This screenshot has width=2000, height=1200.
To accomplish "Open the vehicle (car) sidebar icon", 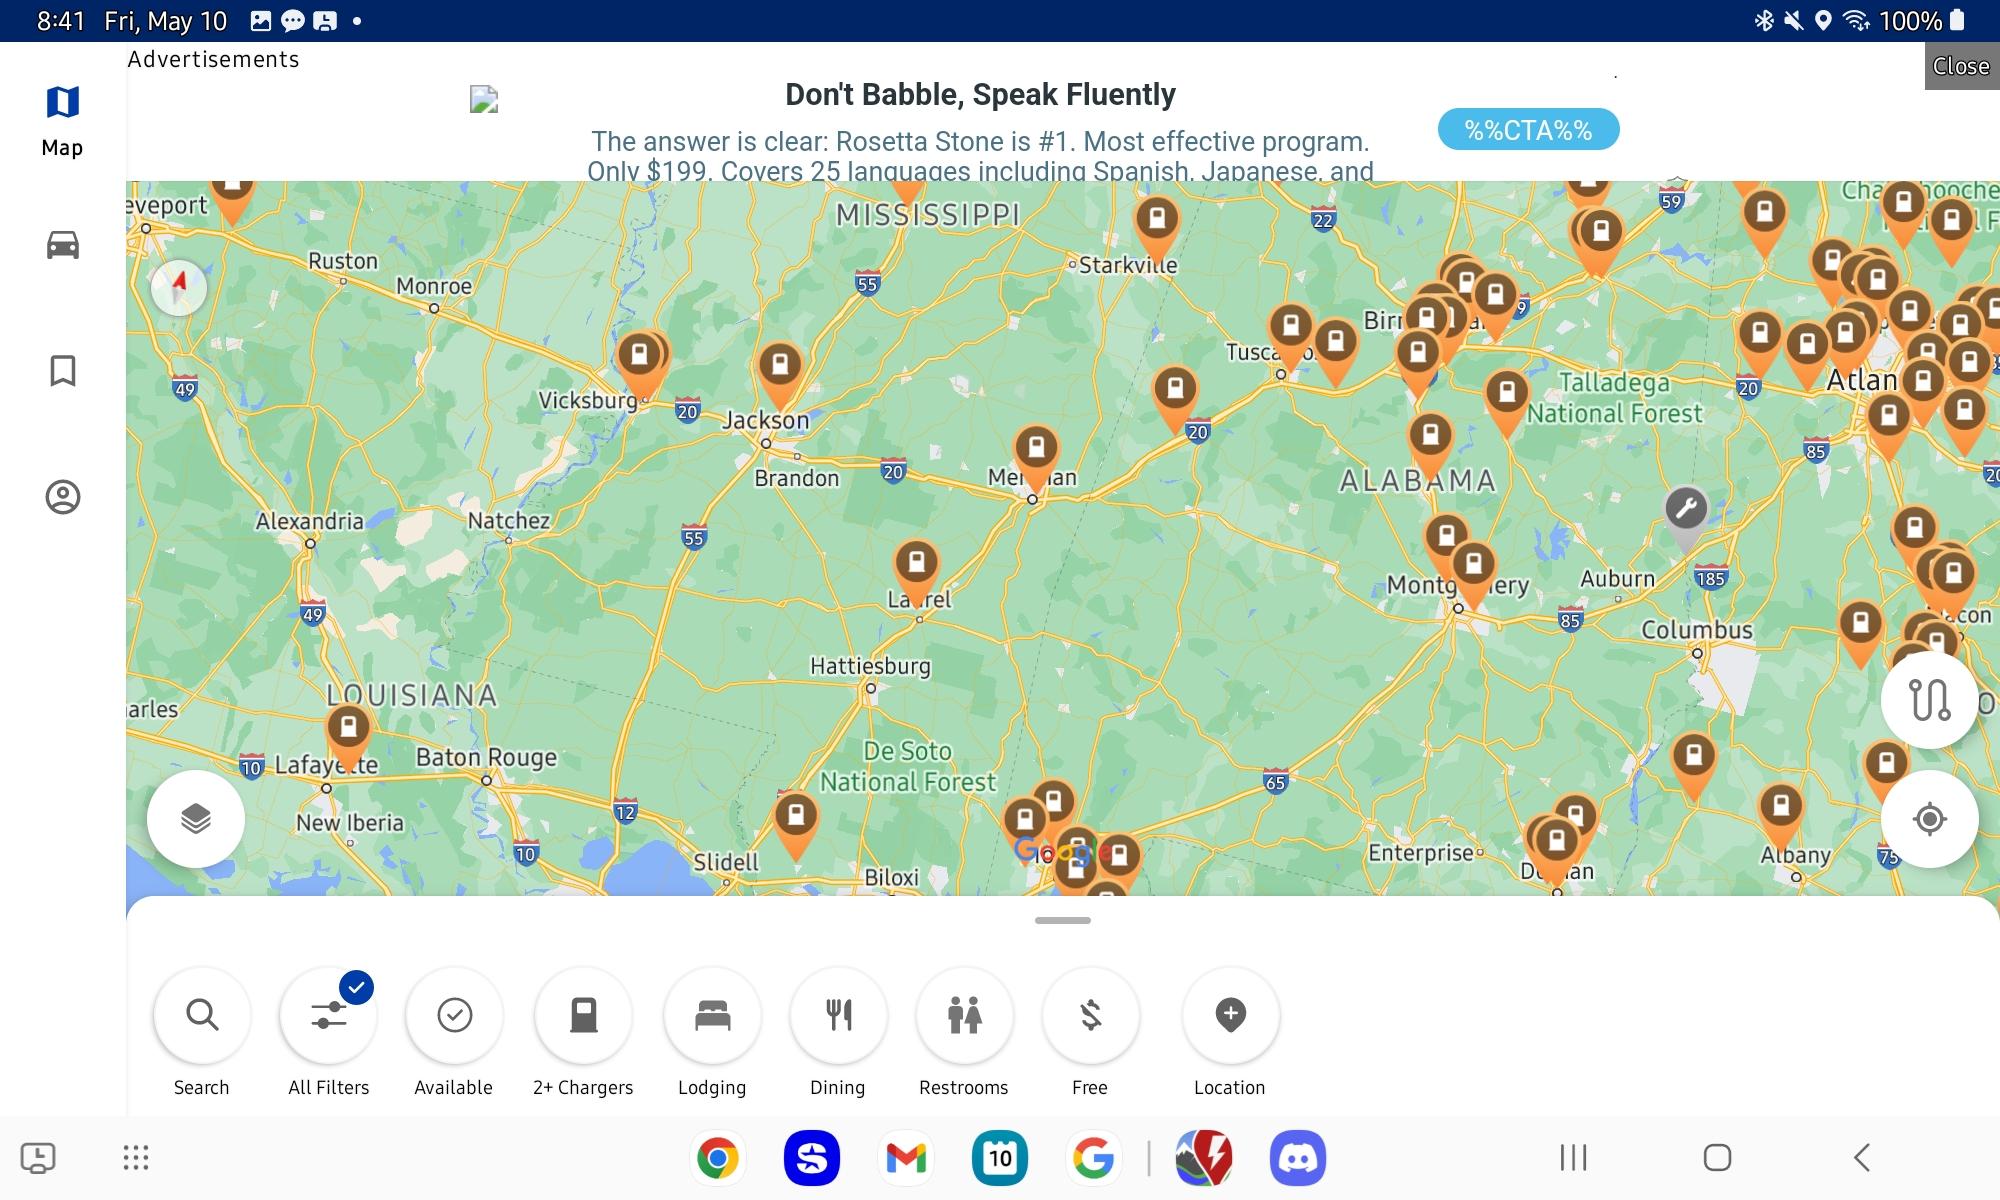I will pyautogui.click(x=63, y=245).
